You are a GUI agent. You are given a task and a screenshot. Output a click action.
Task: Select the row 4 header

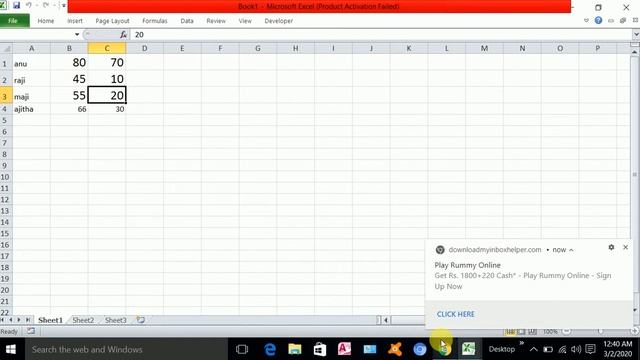coord(6,109)
